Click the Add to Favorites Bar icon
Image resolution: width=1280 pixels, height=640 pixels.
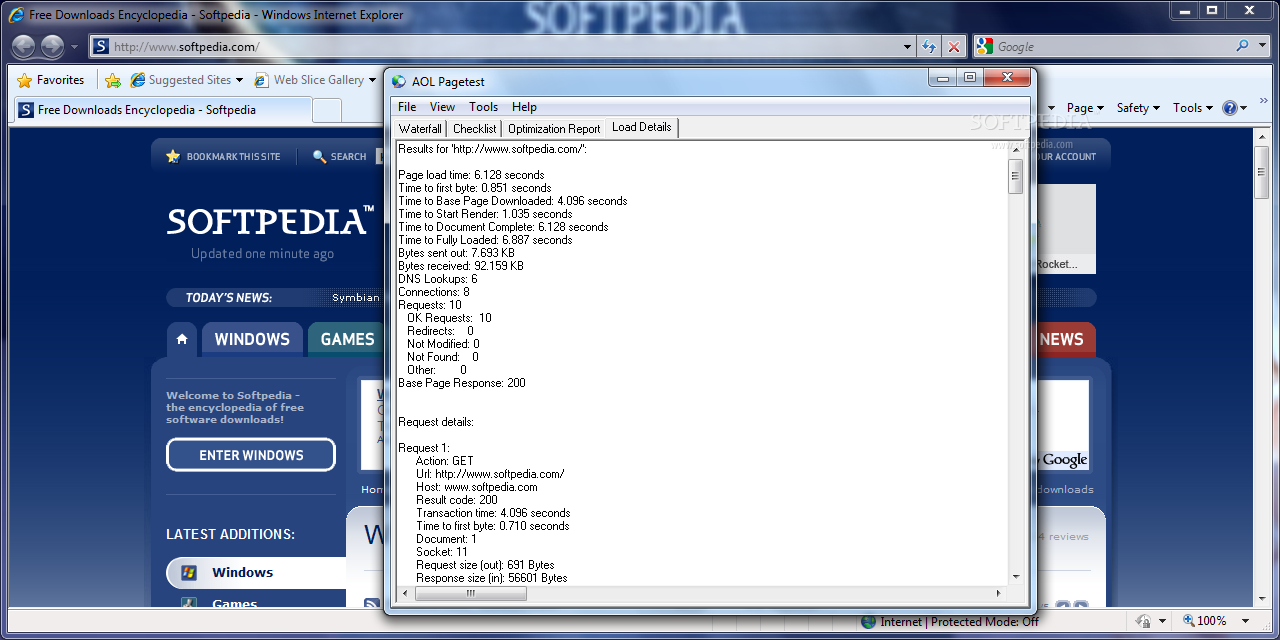tap(113, 80)
